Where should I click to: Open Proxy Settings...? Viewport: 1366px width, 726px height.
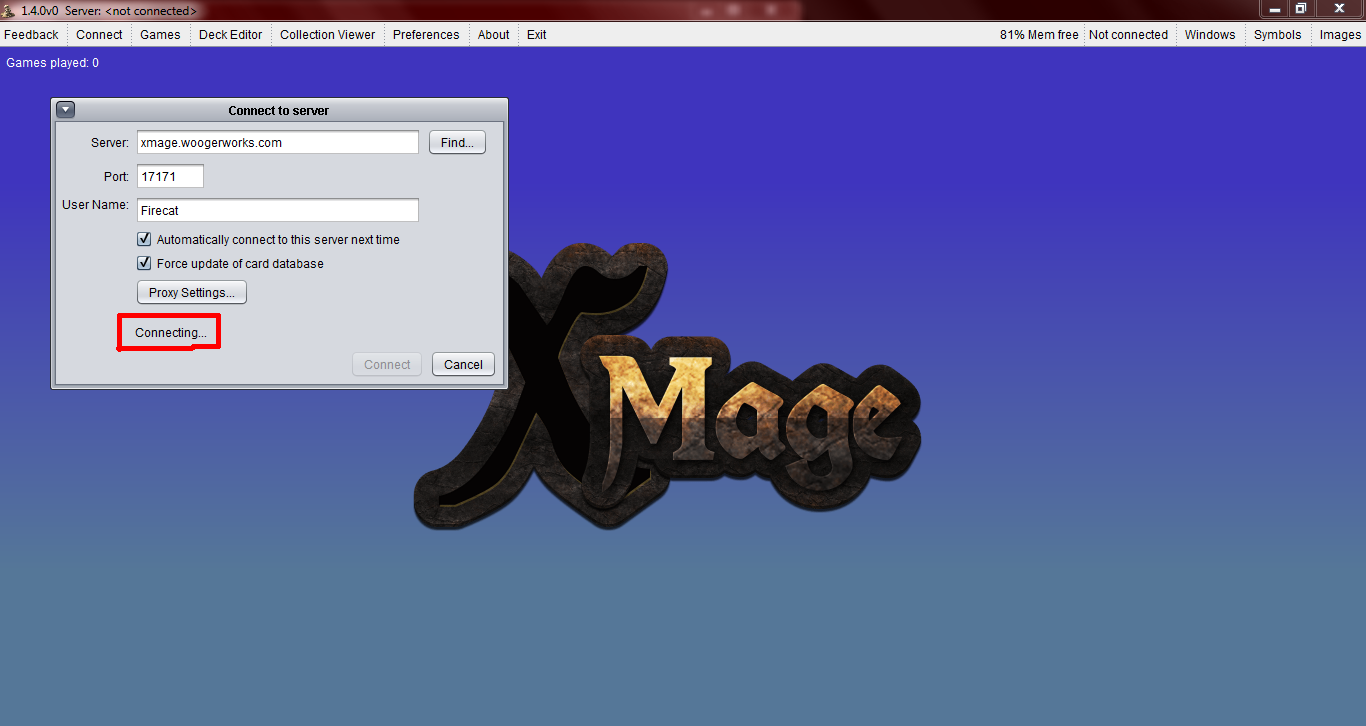192,293
